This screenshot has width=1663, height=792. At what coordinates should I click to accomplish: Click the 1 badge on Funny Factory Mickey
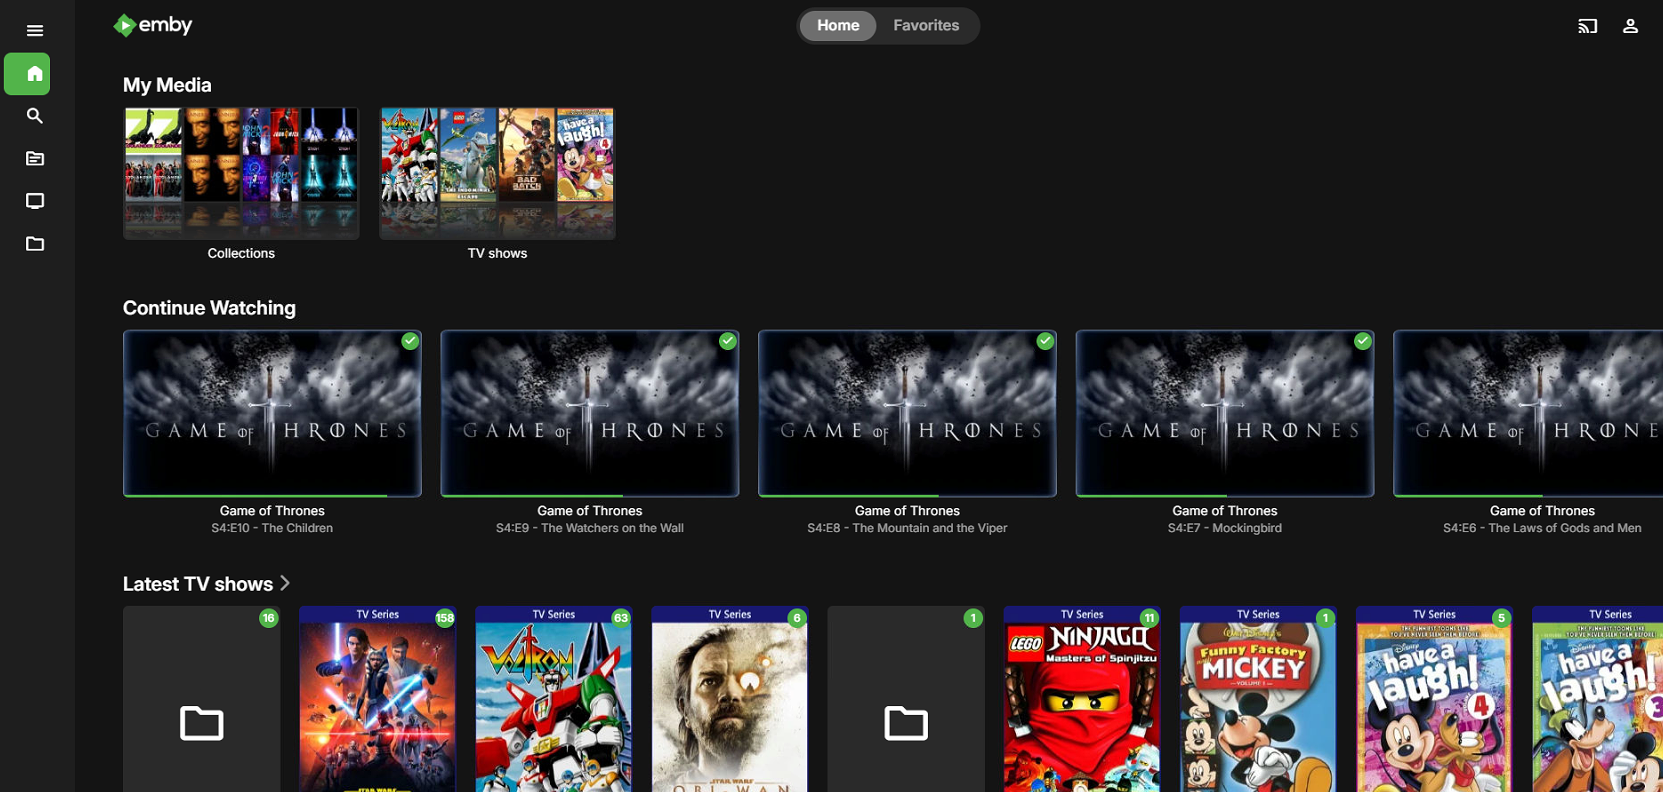(x=1325, y=618)
